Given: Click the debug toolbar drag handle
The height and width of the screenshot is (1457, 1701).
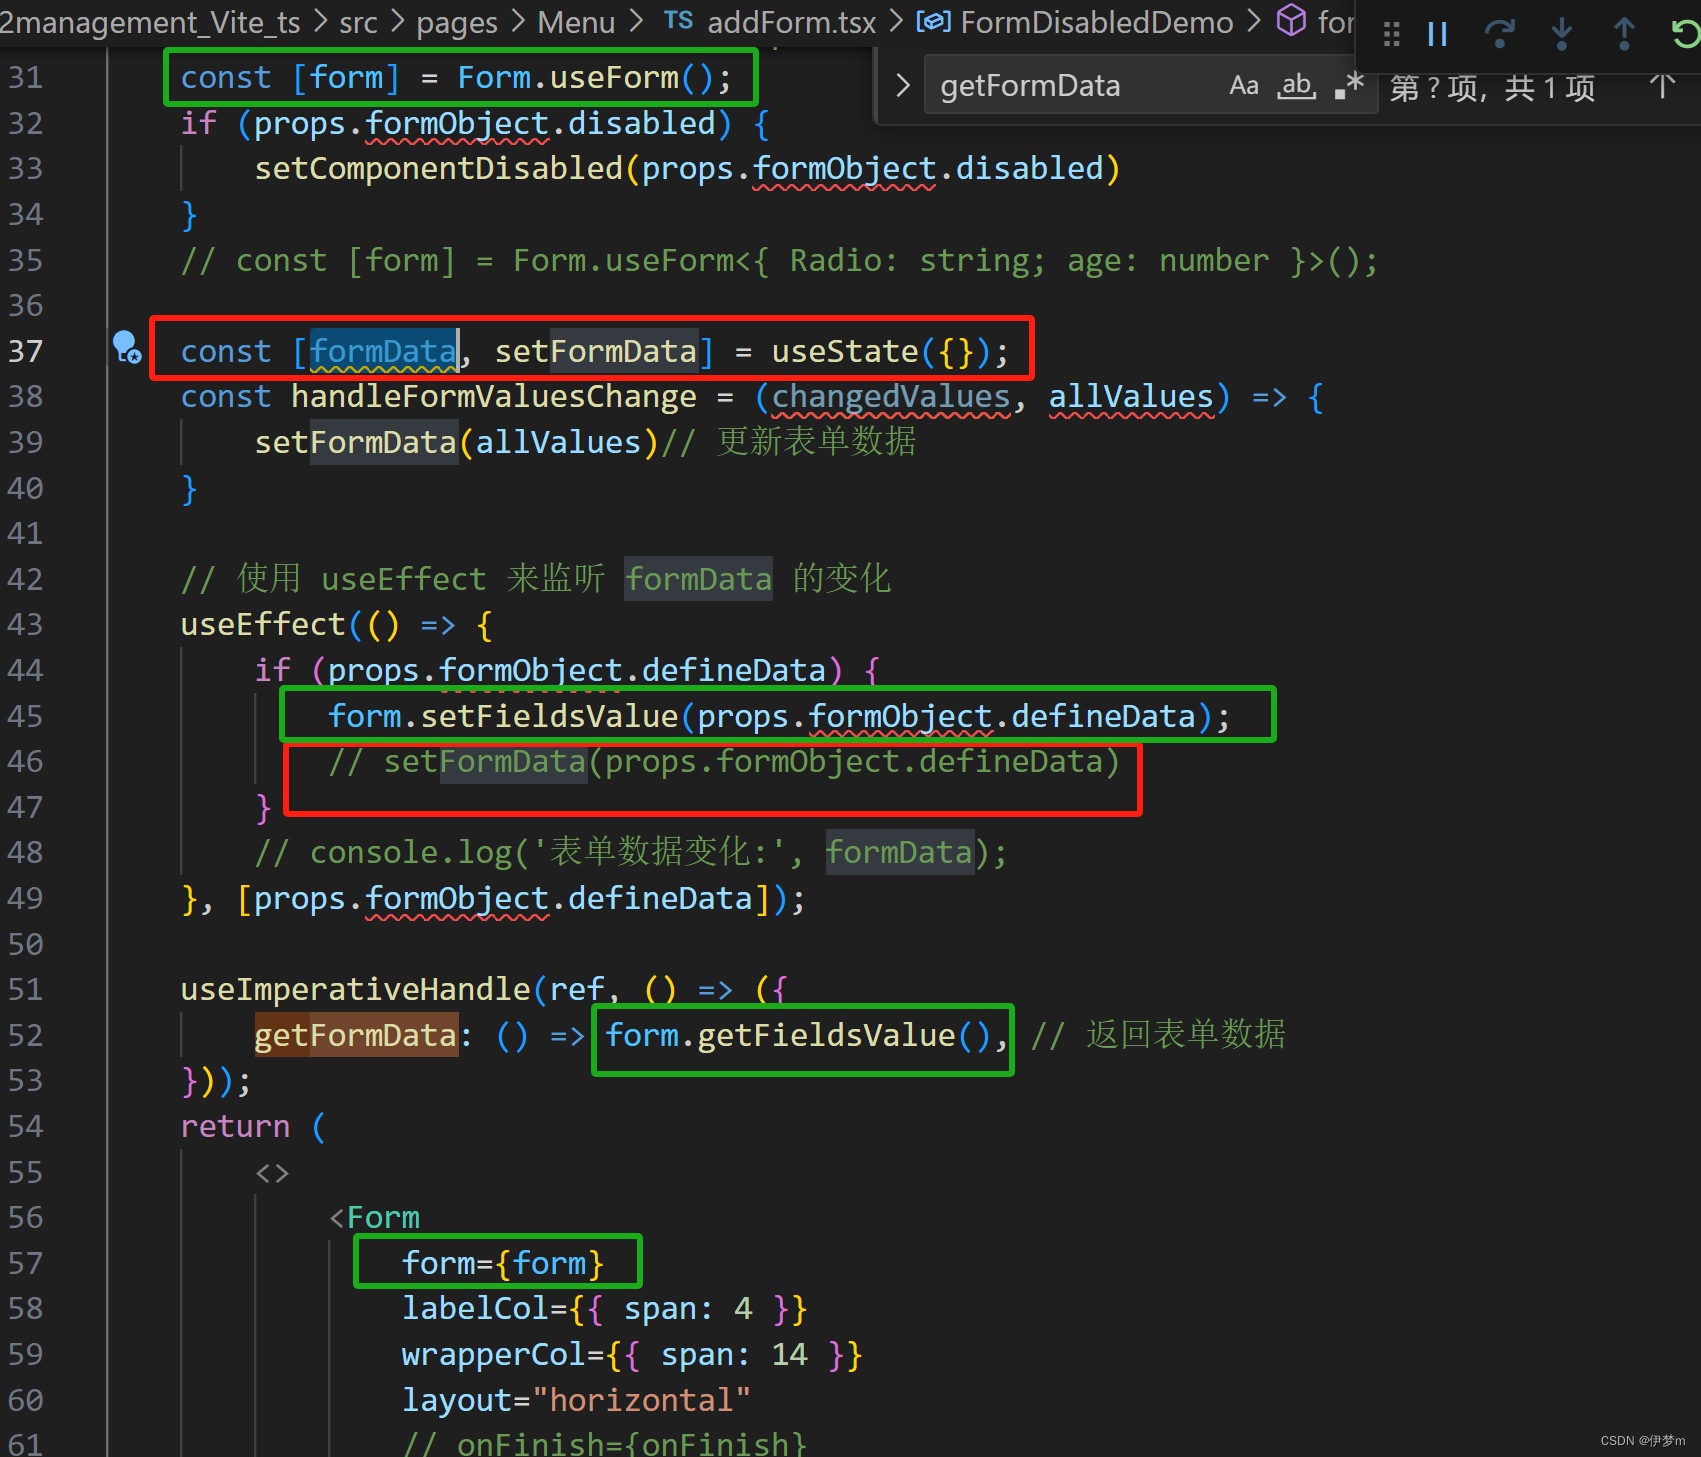Looking at the screenshot, I should (1390, 33).
